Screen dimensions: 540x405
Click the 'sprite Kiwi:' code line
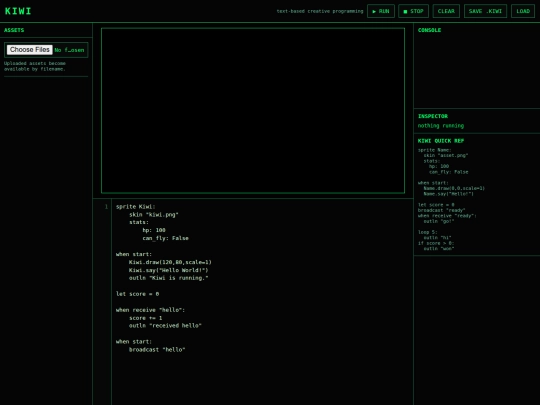click(x=135, y=207)
